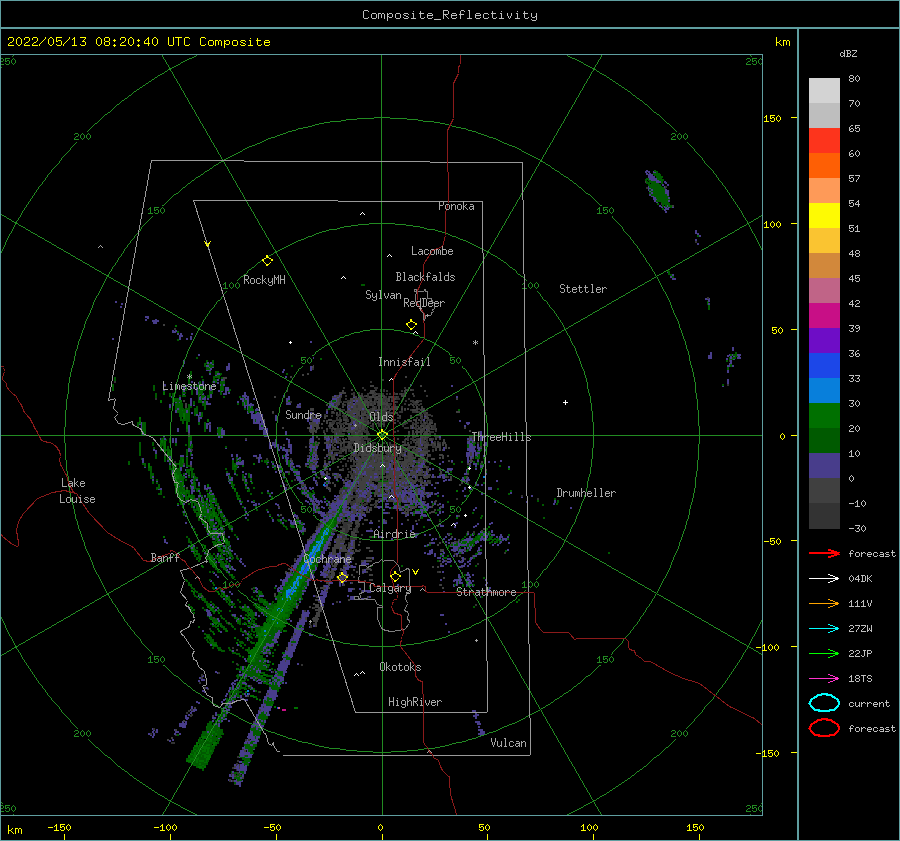900x841 pixels.
Task: Click the Ponoka city label
Action: point(456,206)
